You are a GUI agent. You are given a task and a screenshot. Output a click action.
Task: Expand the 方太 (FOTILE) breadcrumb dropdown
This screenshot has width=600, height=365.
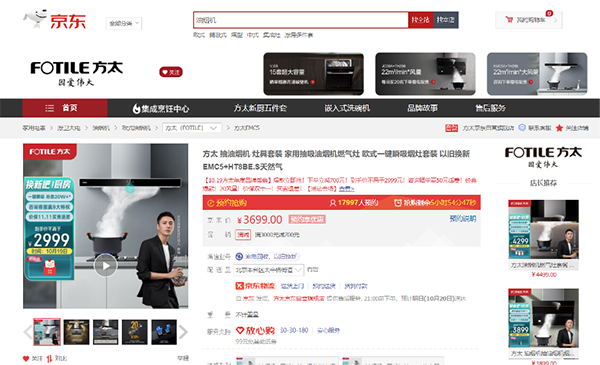[x=192, y=128]
